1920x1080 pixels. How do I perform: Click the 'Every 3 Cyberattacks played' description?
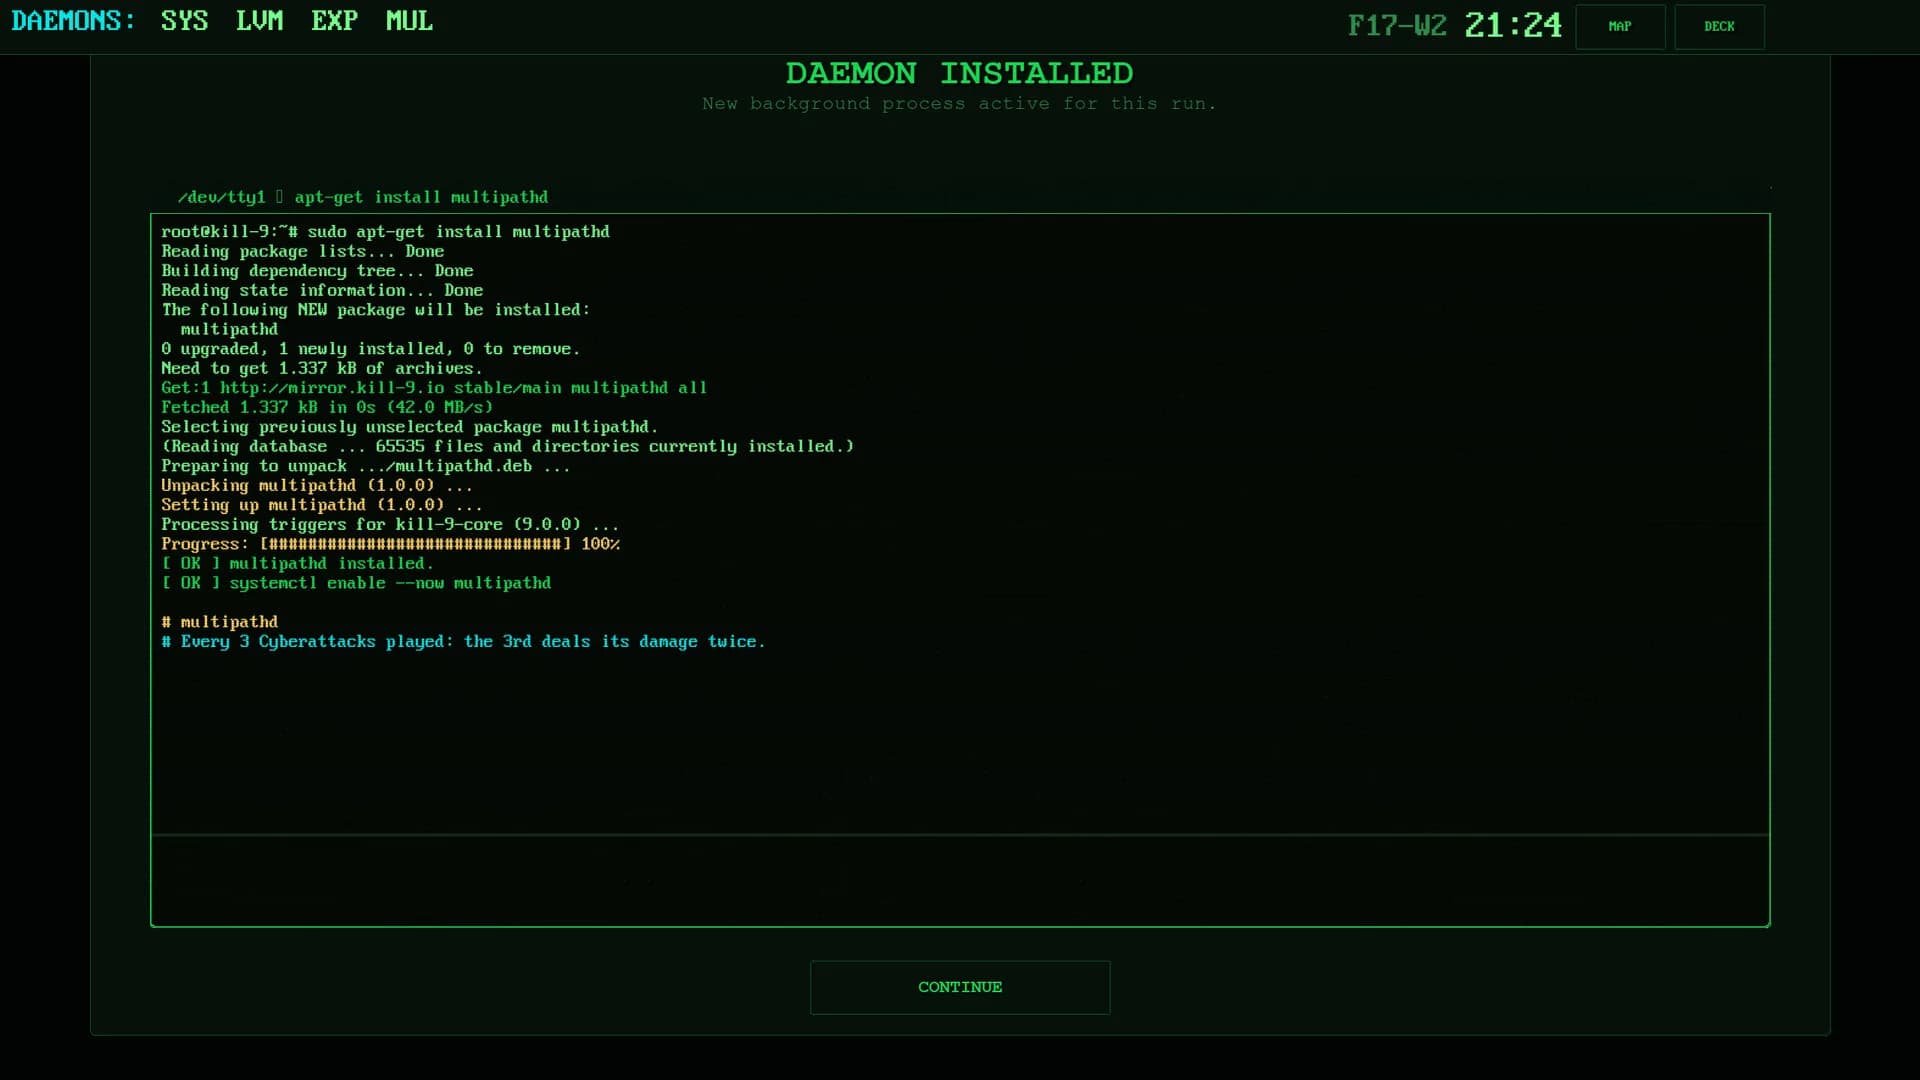(x=463, y=642)
